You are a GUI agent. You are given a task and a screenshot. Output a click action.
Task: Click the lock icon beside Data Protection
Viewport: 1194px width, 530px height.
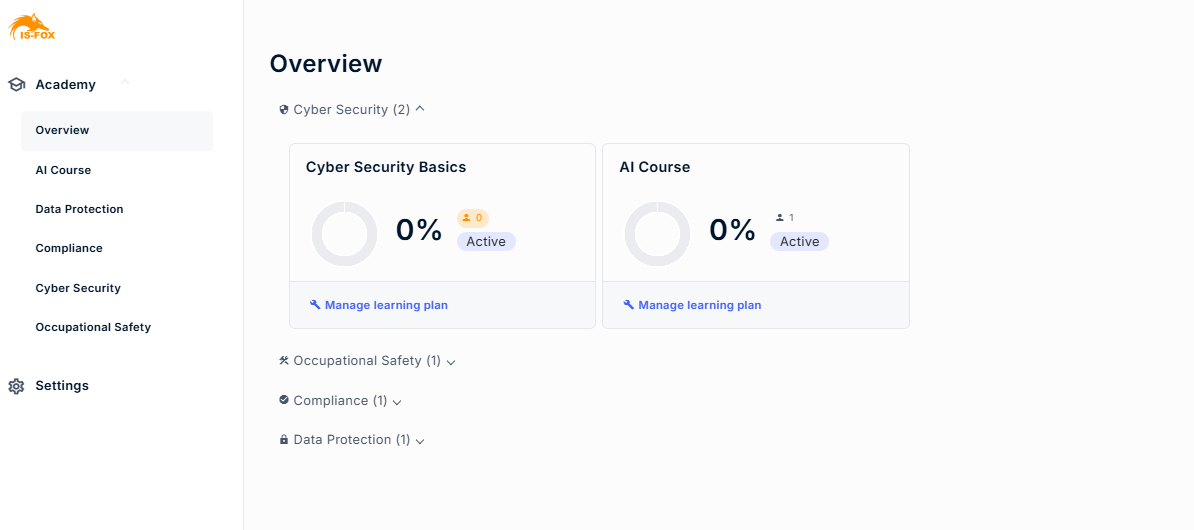284,440
